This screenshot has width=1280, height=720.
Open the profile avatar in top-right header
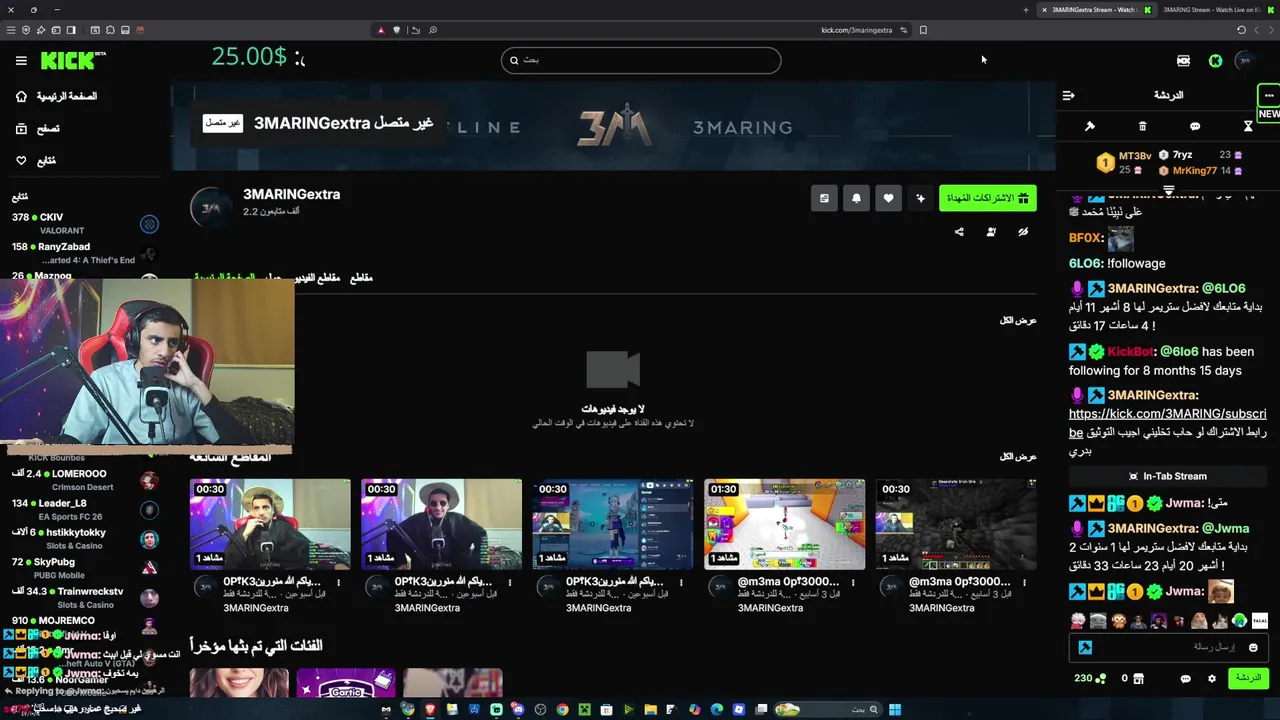pyautogui.click(x=1245, y=61)
